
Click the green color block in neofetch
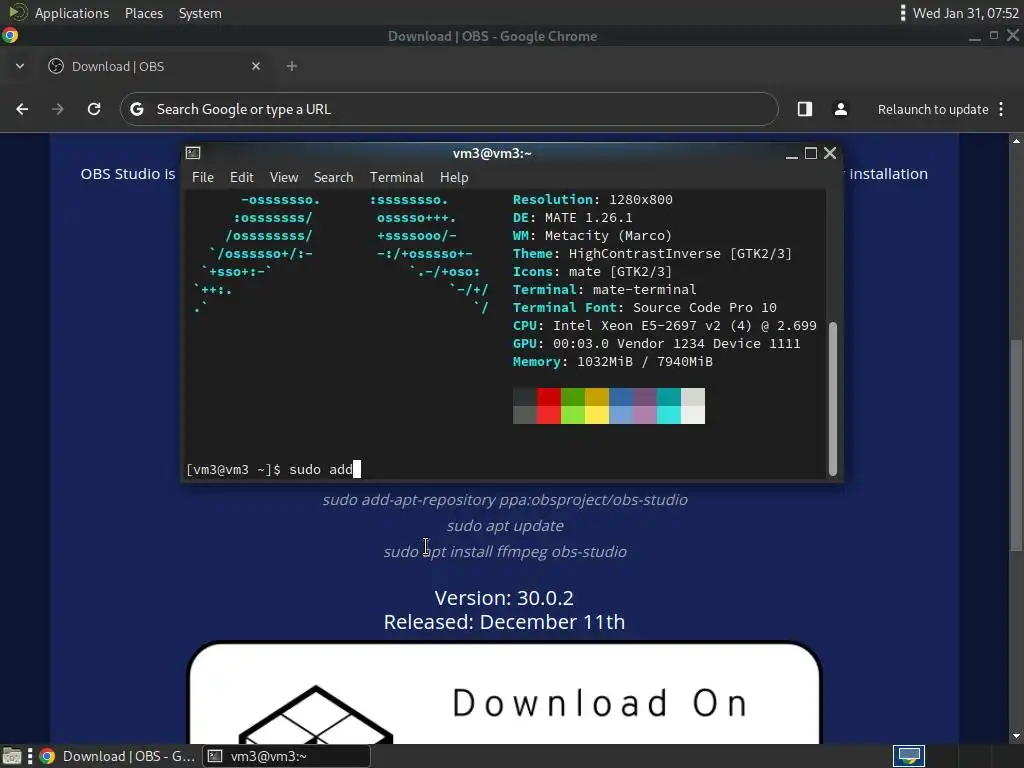click(x=573, y=406)
